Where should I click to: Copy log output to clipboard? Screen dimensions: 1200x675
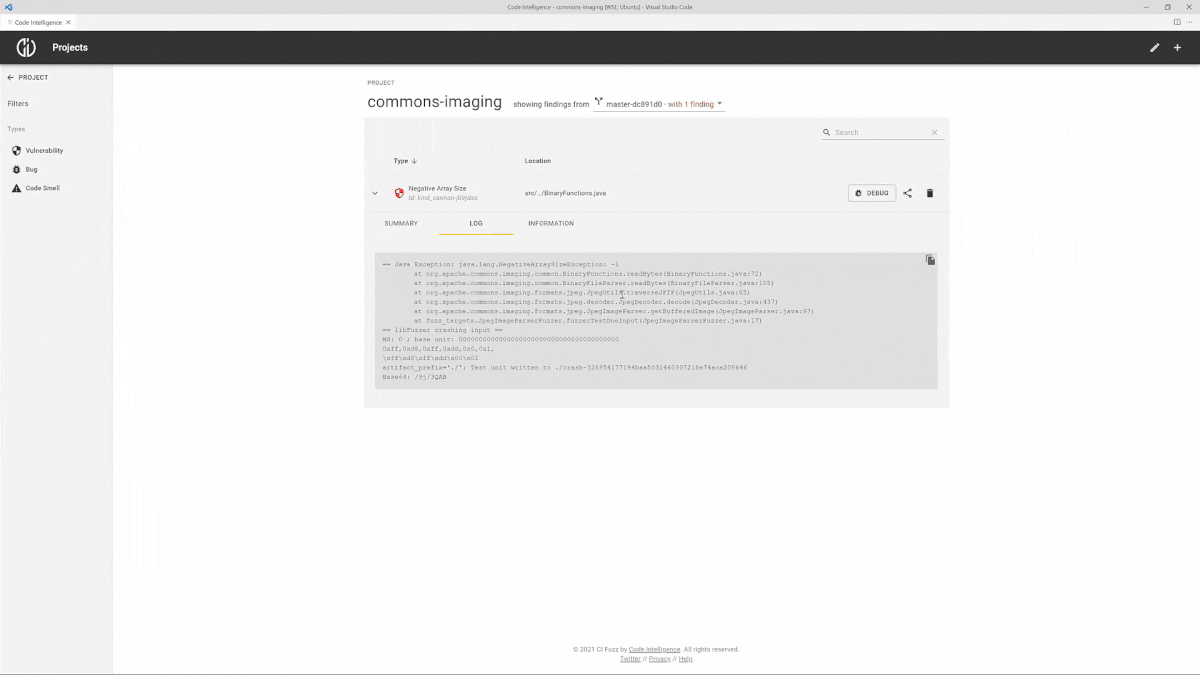pyautogui.click(x=930, y=260)
